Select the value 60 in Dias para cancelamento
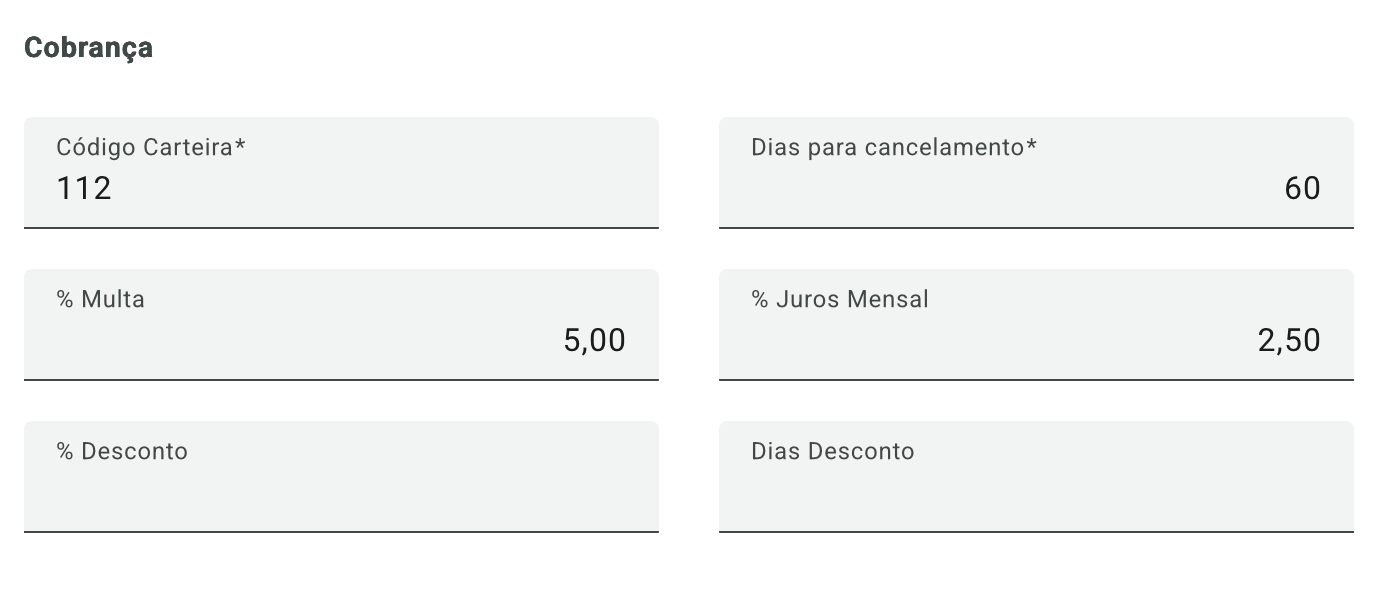The width and height of the screenshot is (1384, 592). point(1304,188)
